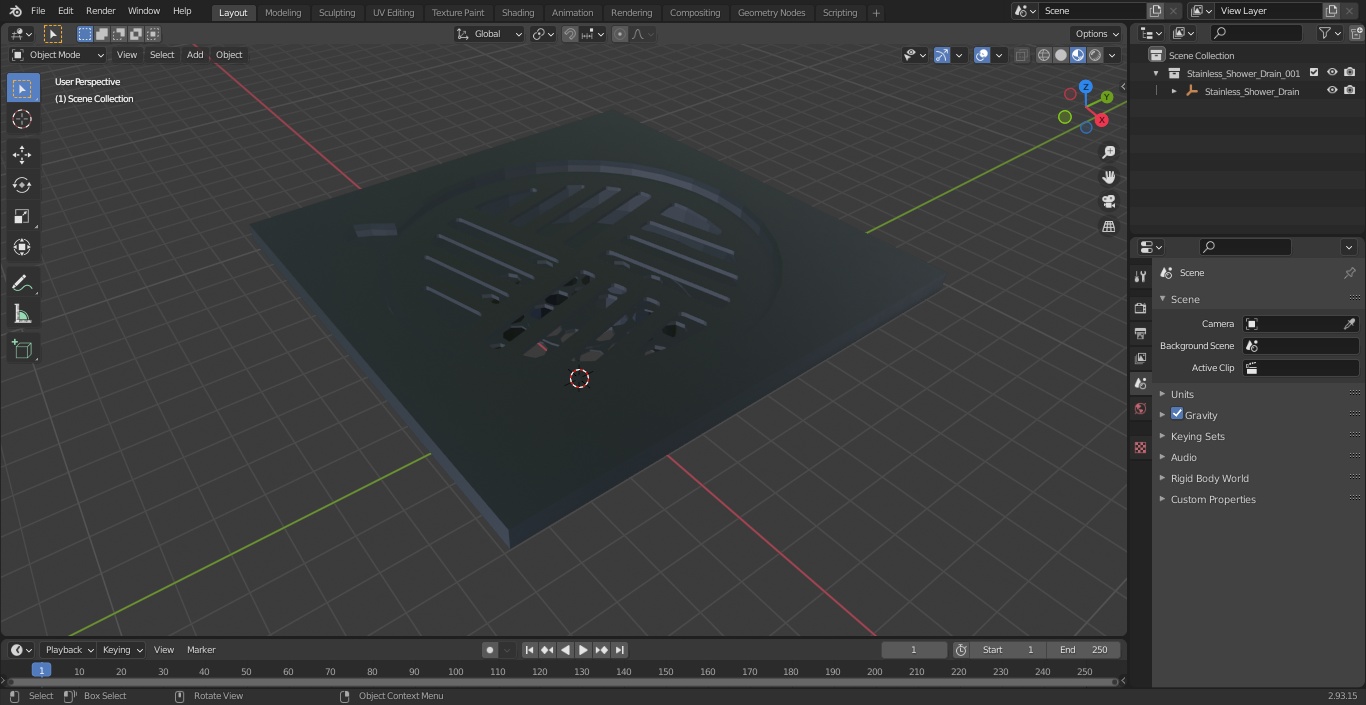Image resolution: width=1366 pixels, height=705 pixels.
Task: Toggle show gizmo button
Action: click(942, 55)
